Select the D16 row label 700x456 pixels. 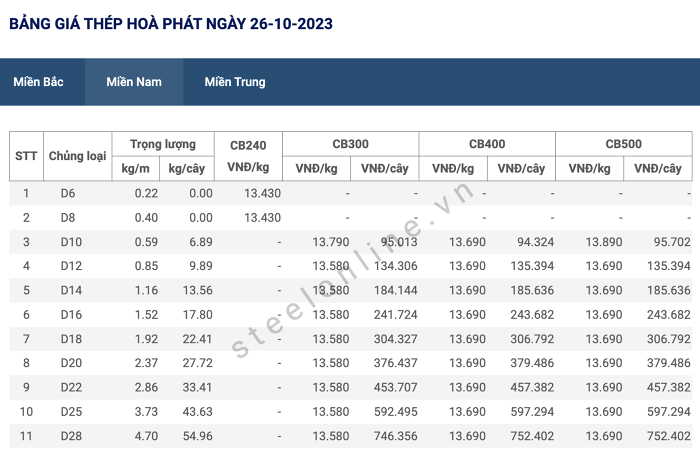coord(71,315)
